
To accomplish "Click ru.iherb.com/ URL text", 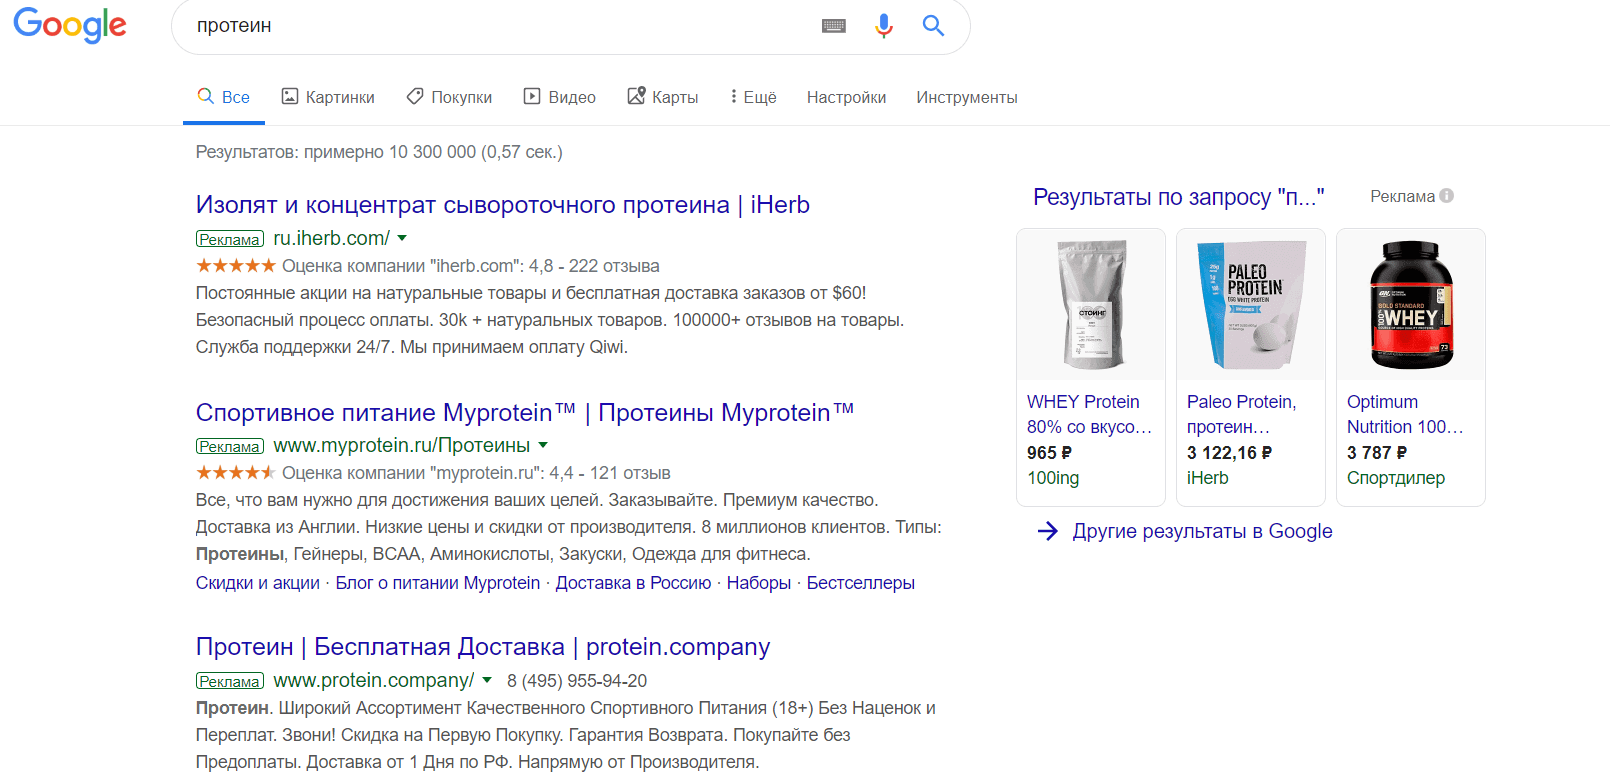I will point(332,238).
